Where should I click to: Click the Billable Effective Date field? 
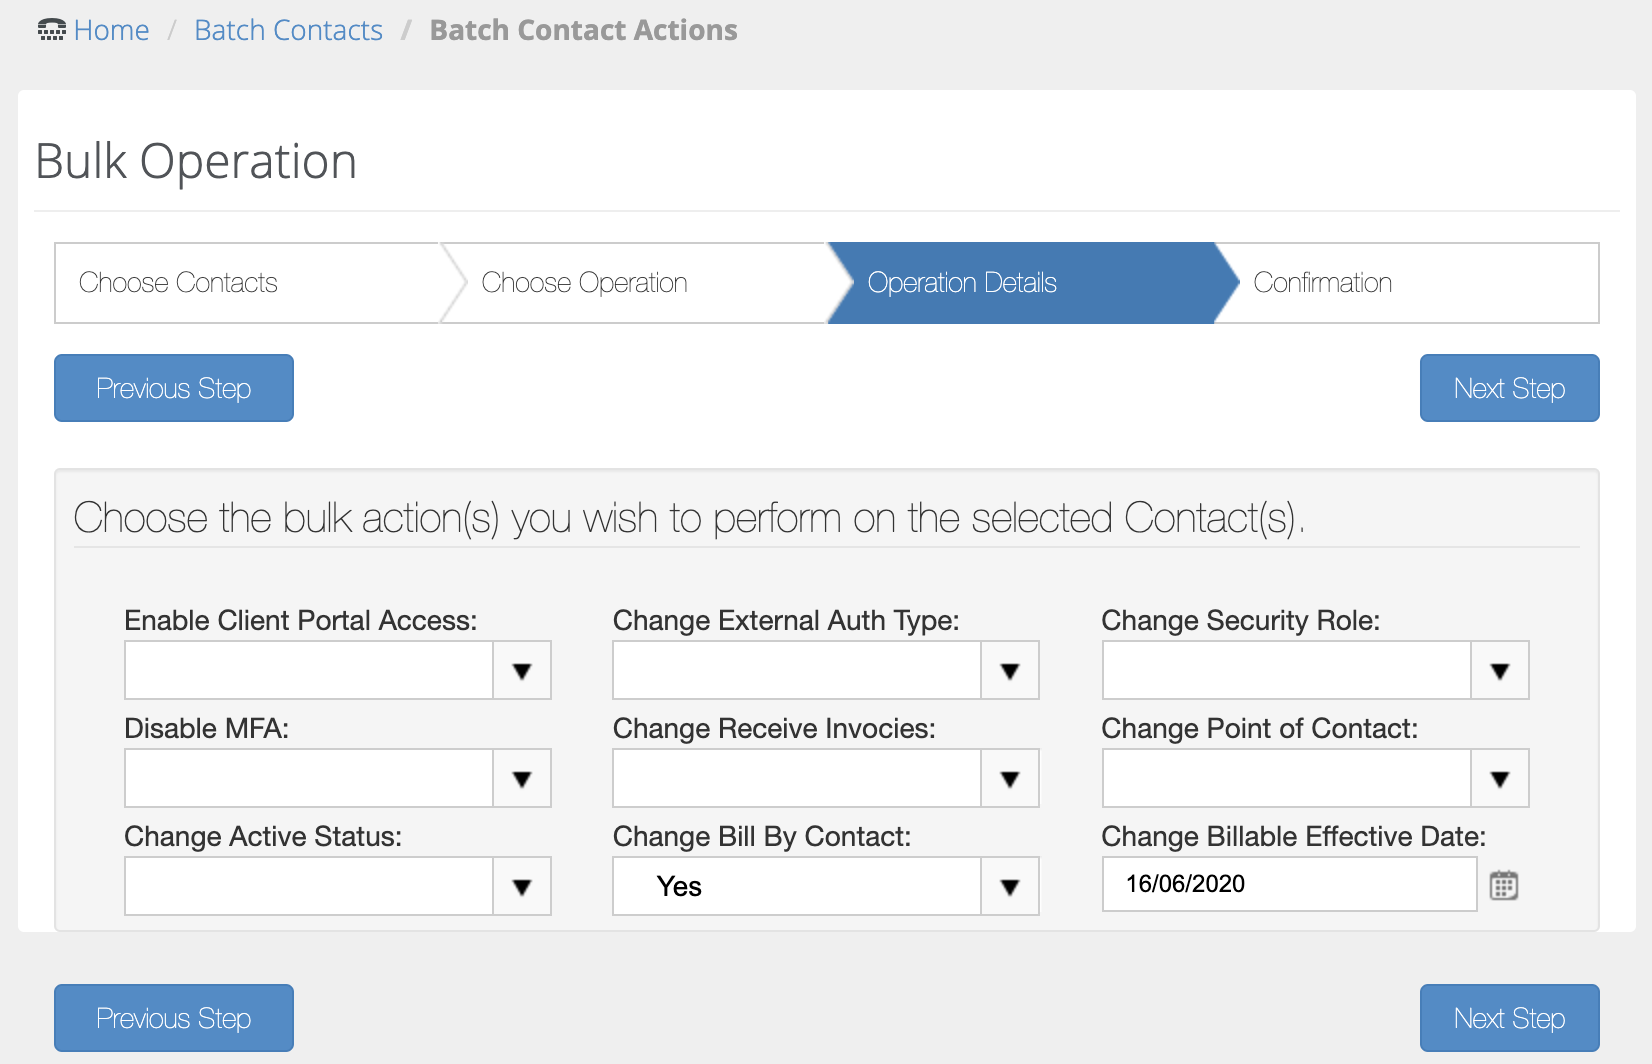coord(1288,884)
